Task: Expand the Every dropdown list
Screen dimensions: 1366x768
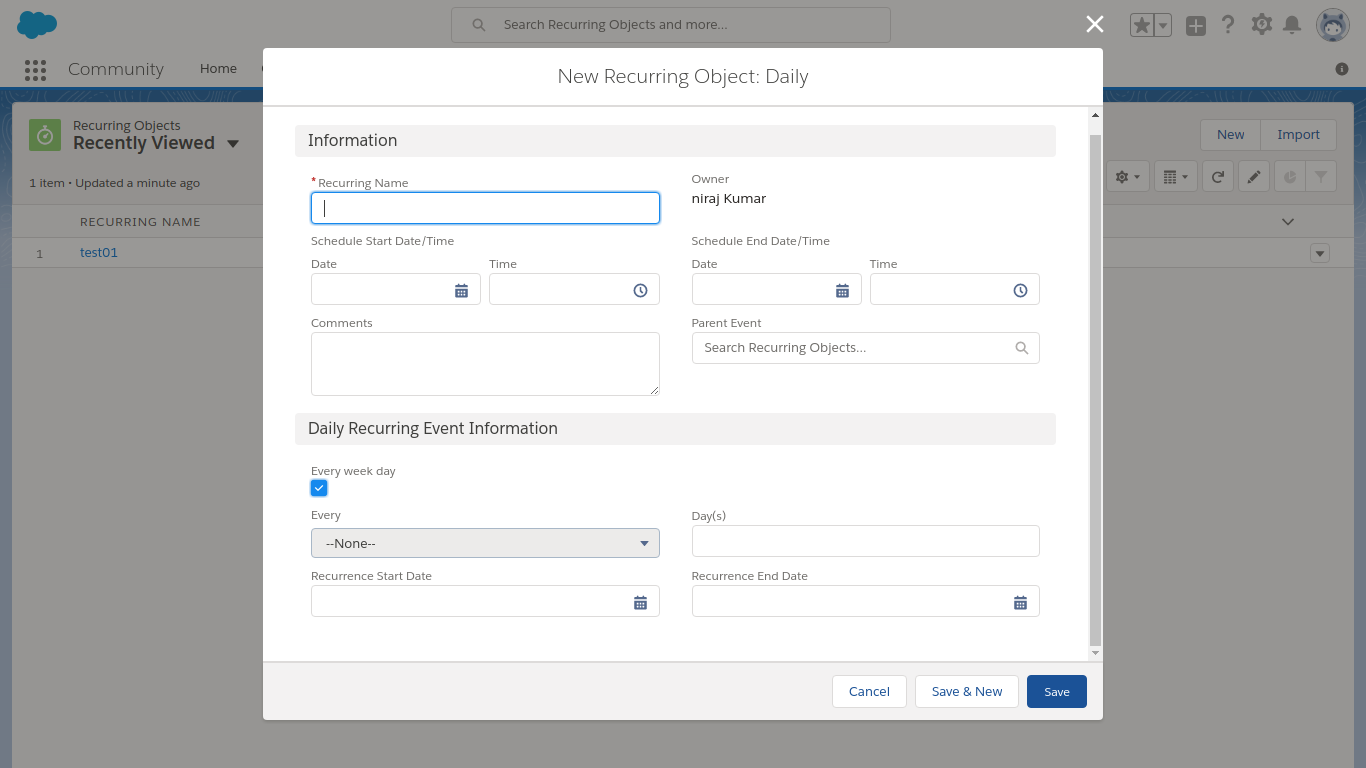Action: [485, 543]
